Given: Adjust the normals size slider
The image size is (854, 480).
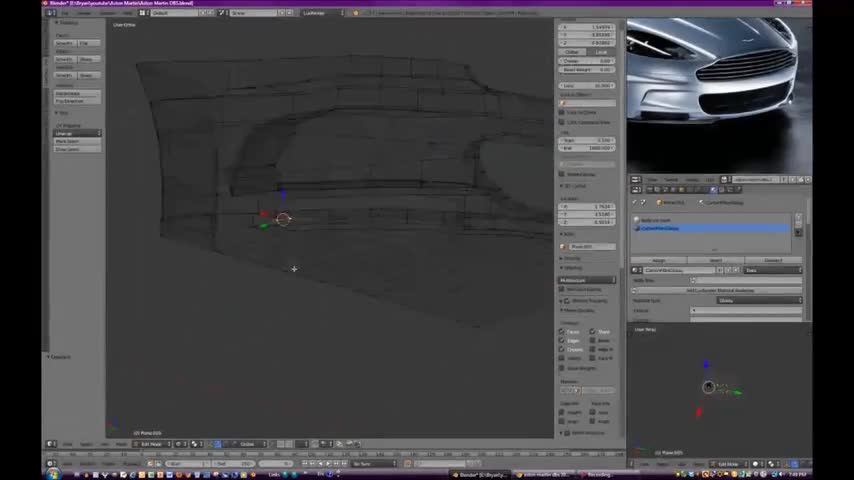Looking at the screenshot, I should [599, 390].
